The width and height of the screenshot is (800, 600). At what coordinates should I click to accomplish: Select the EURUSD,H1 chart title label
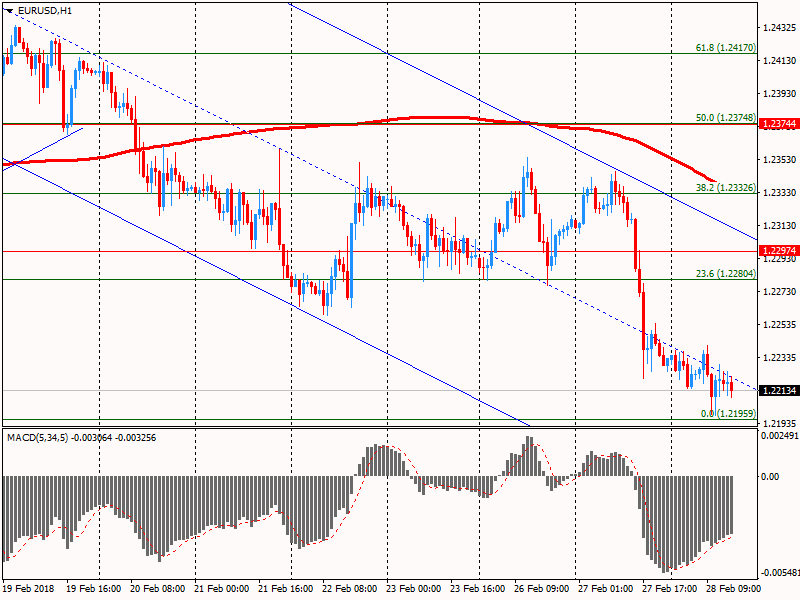coord(44,10)
